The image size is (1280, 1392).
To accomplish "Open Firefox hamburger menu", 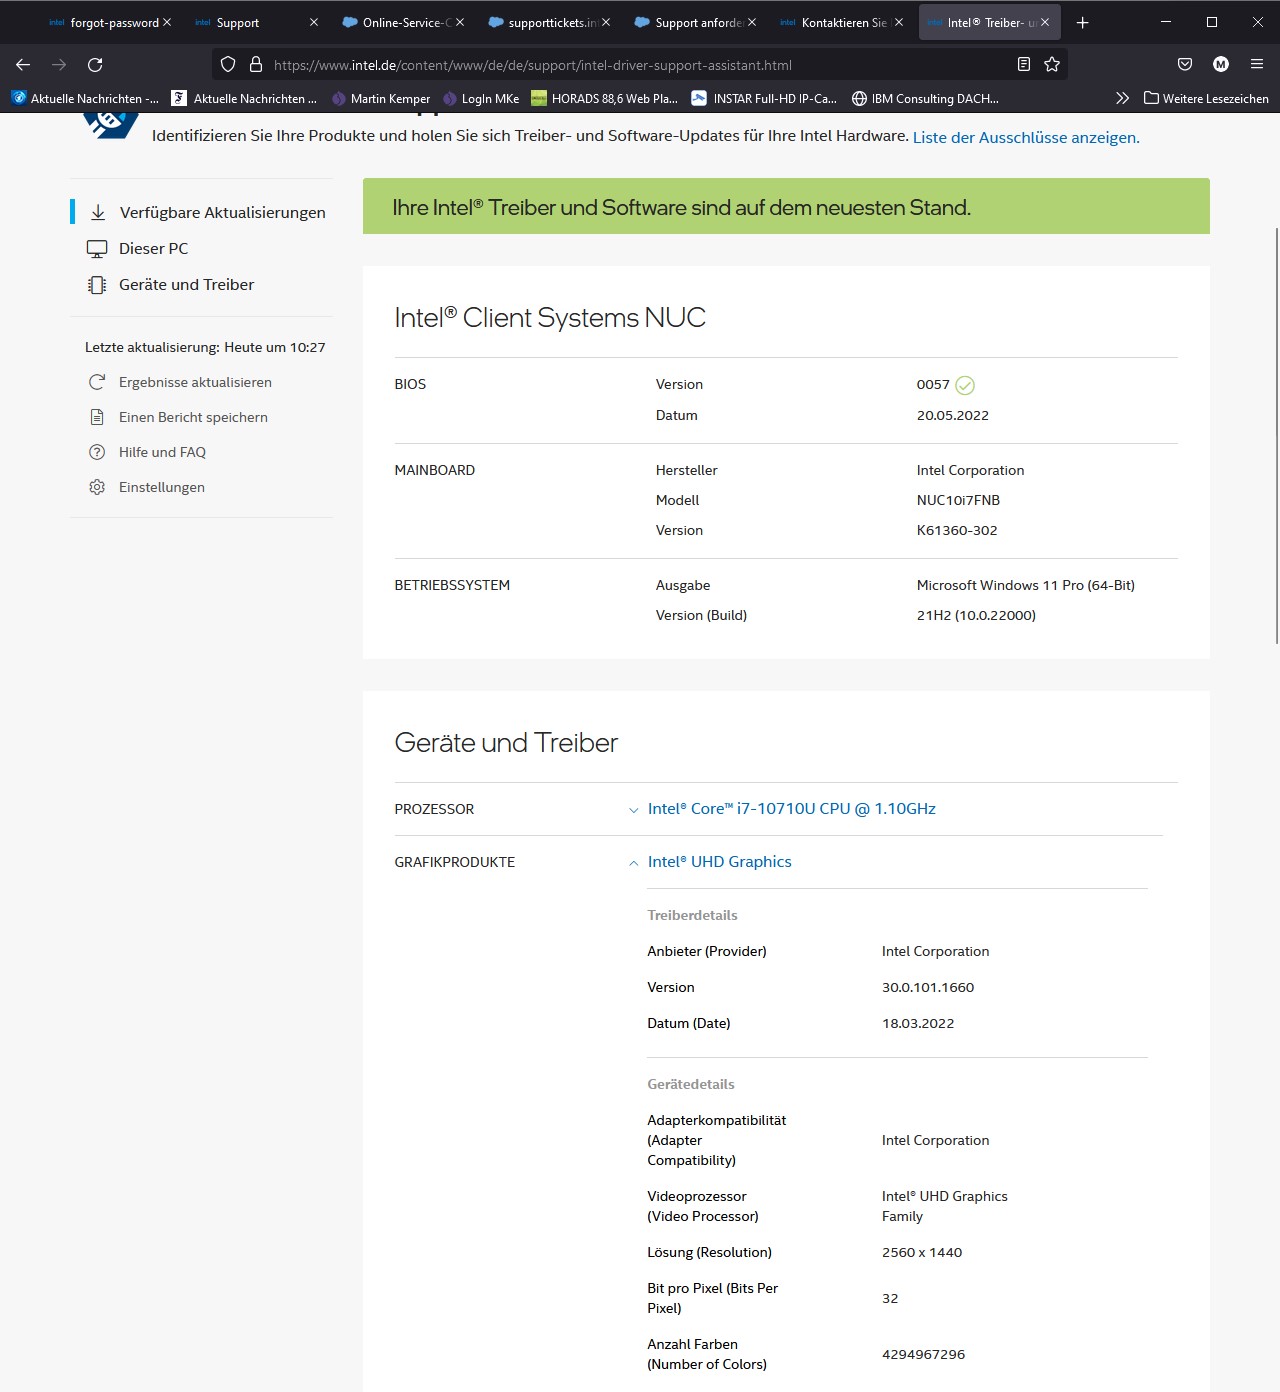I will tap(1257, 65).
